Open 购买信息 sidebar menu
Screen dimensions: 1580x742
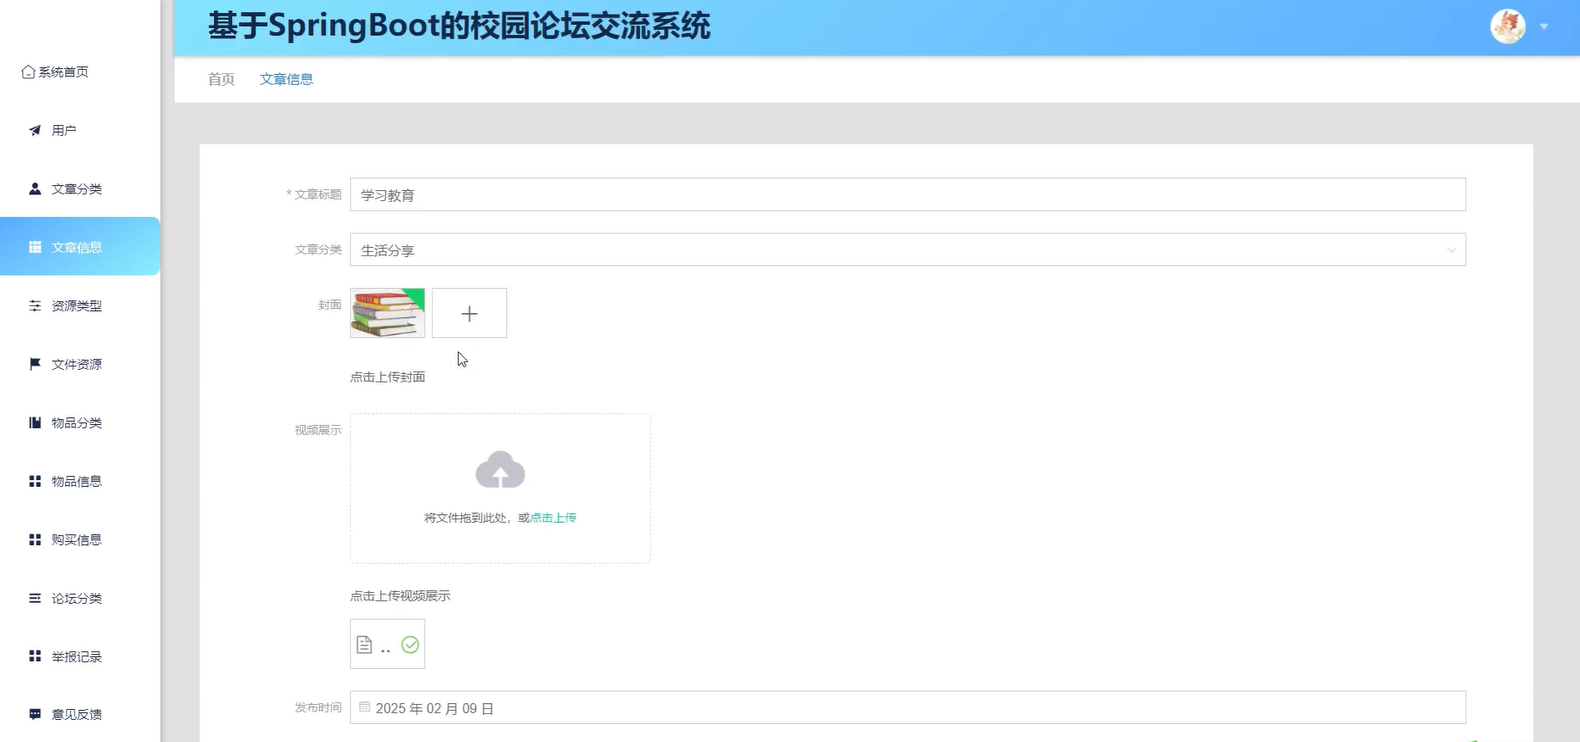[80, 540]
